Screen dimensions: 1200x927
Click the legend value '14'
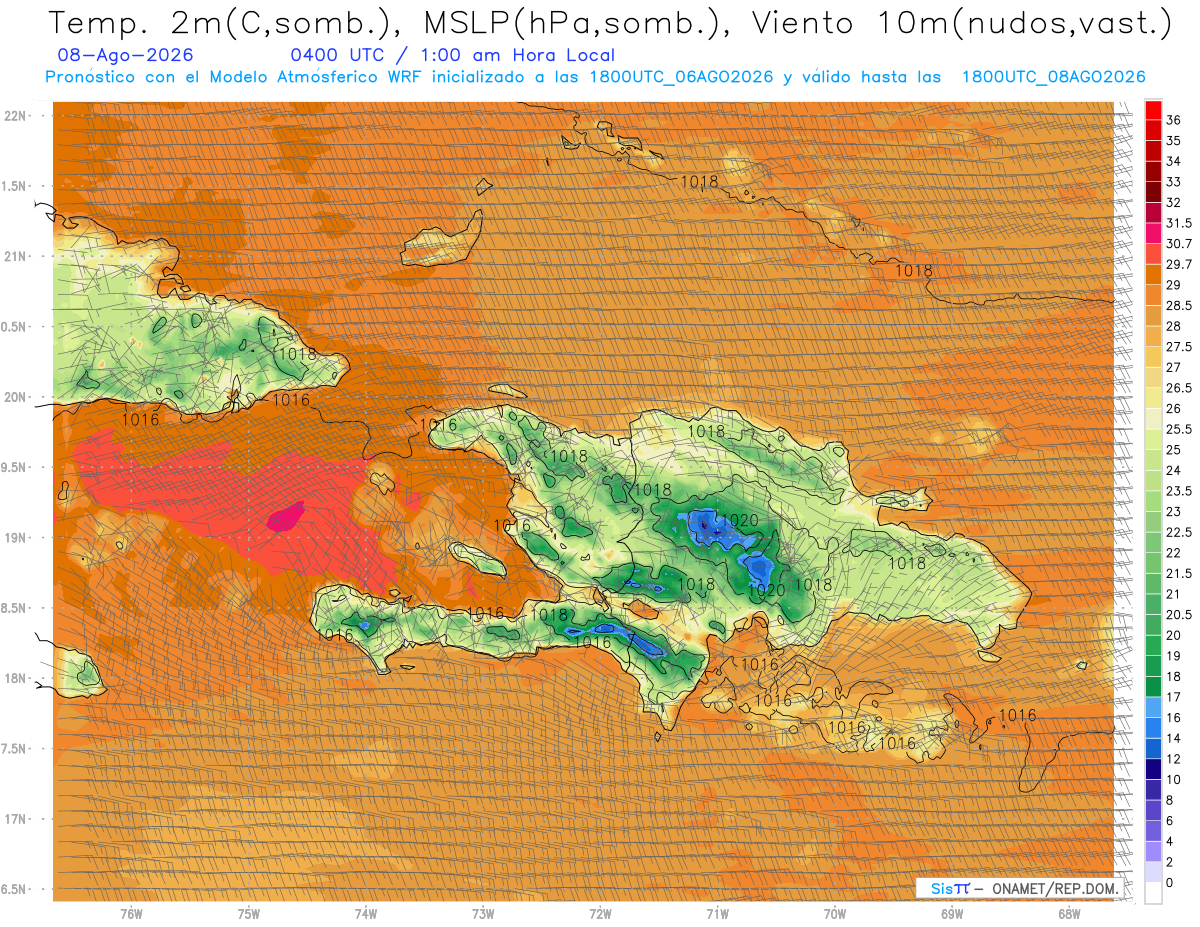(x=1174, y=737)
